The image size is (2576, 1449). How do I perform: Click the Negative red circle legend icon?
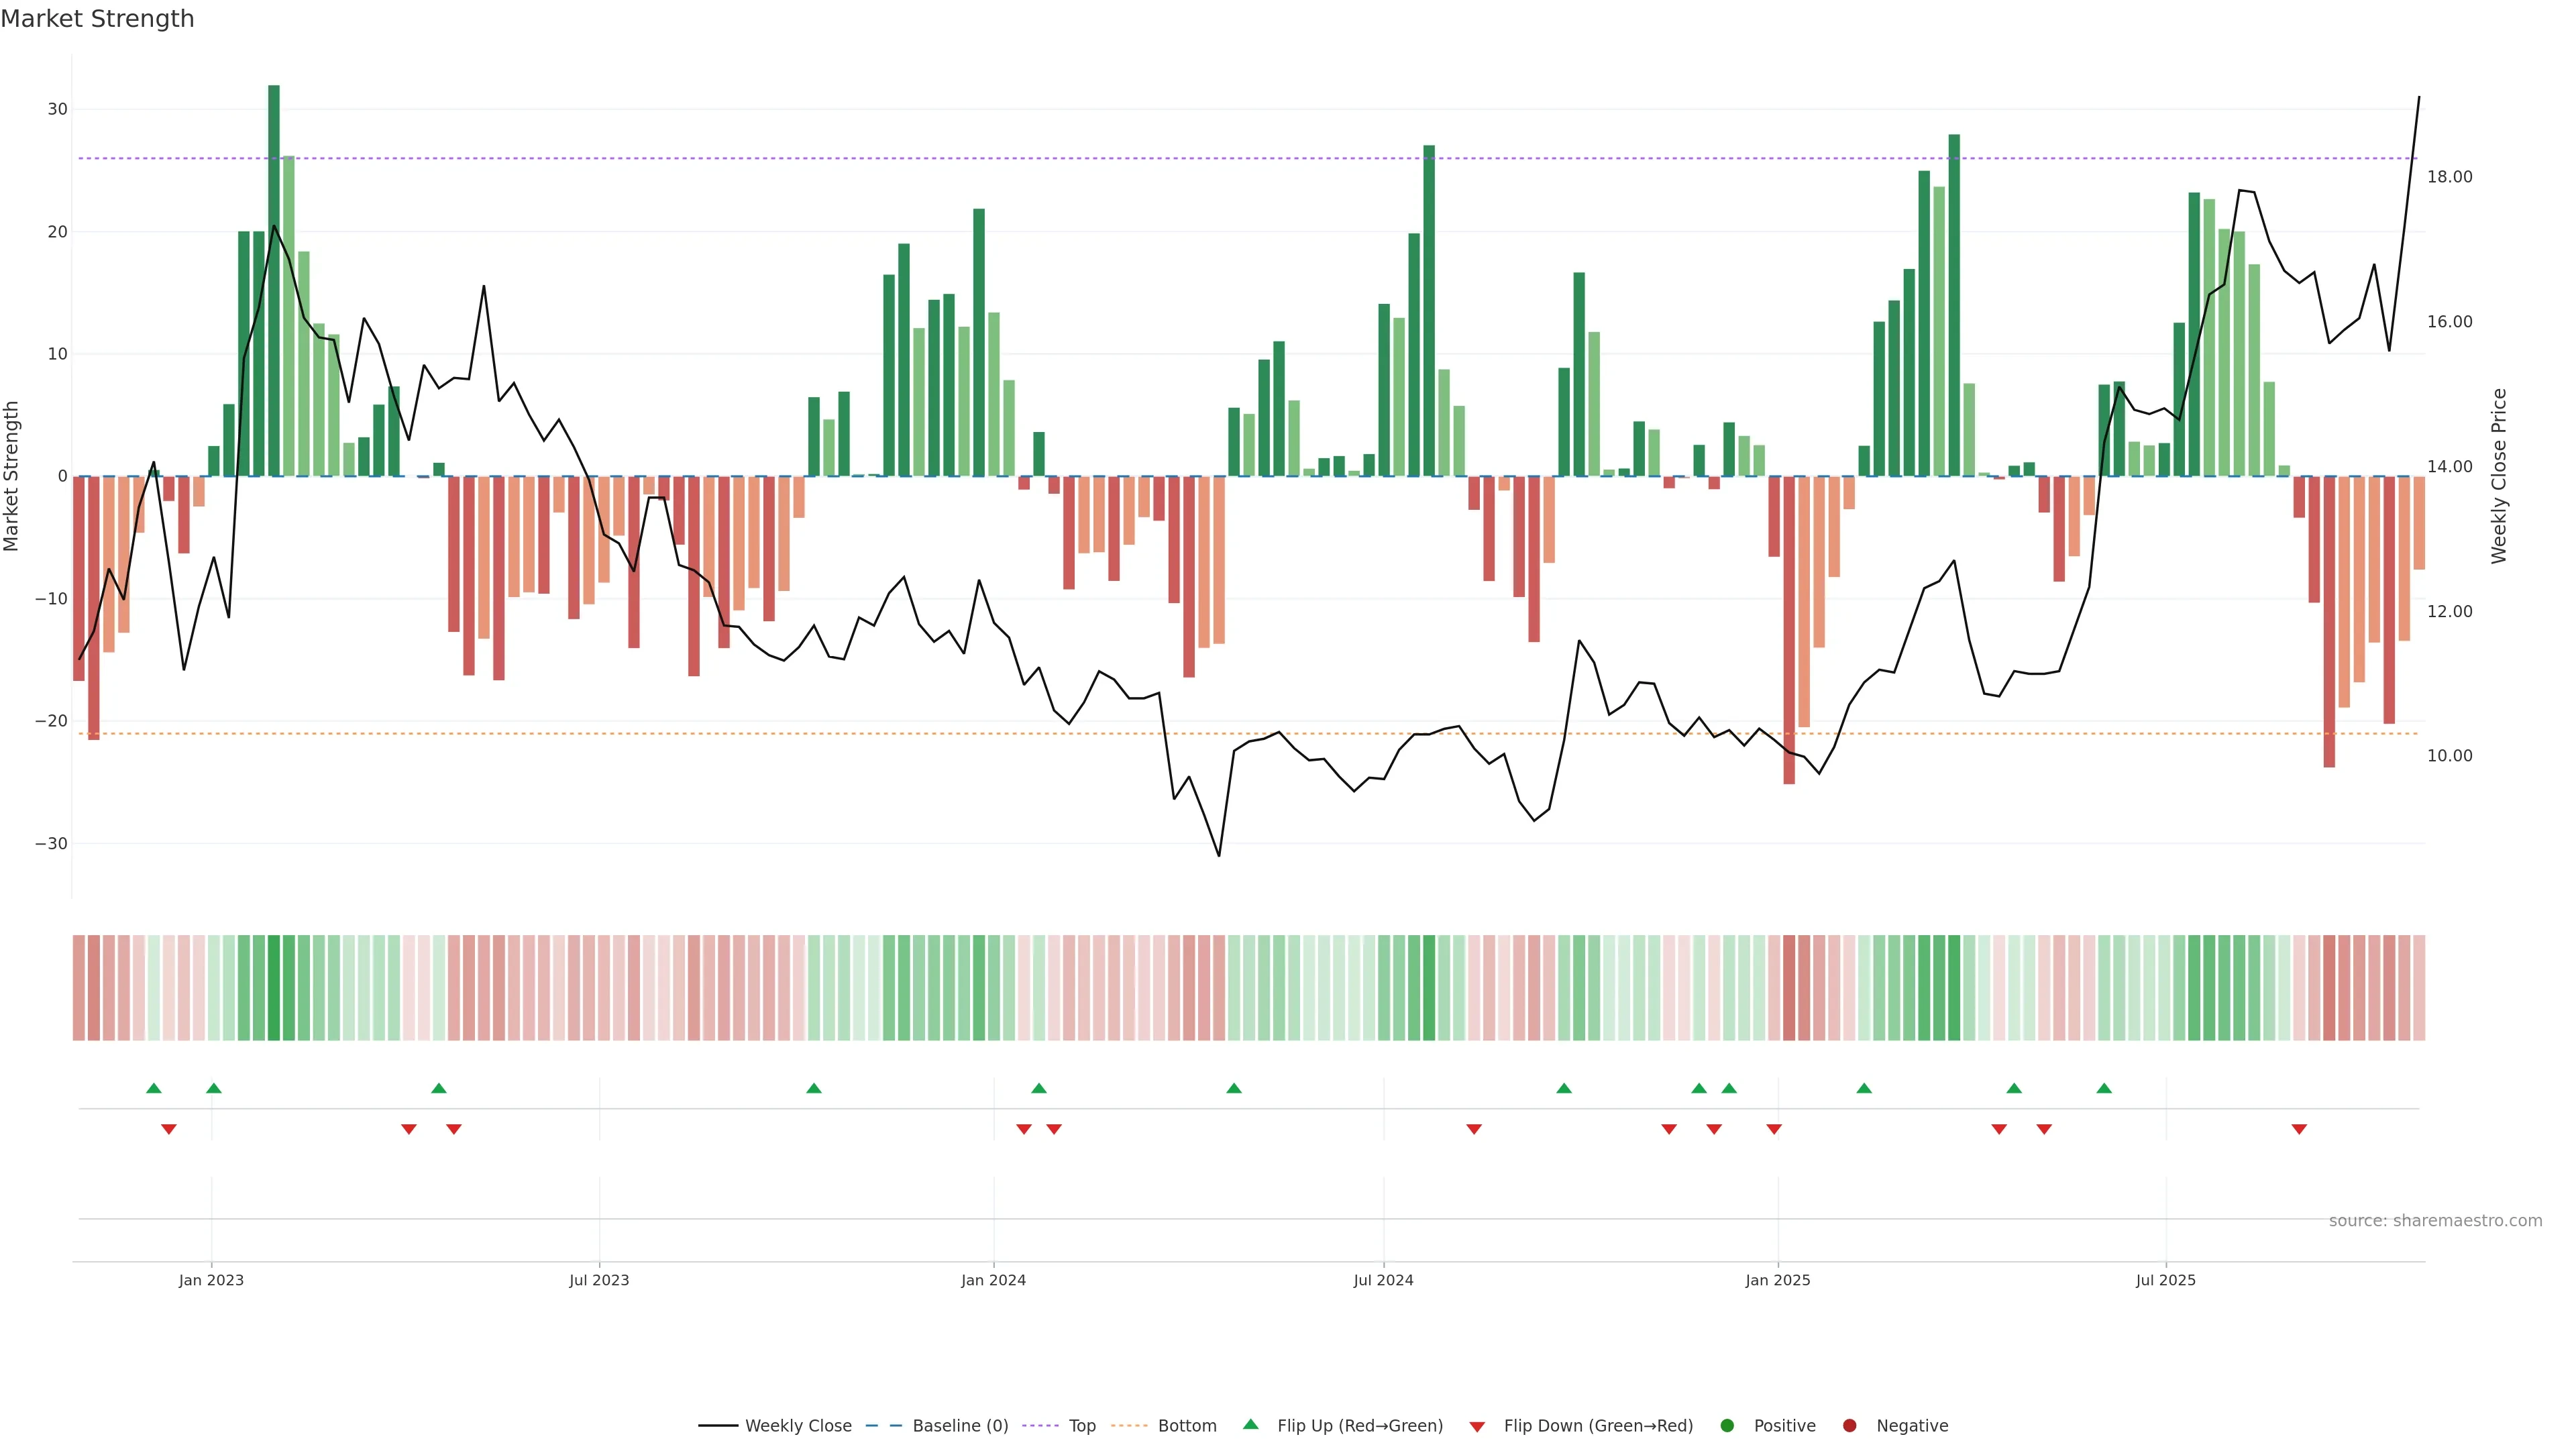[x=1849, y=1425]
